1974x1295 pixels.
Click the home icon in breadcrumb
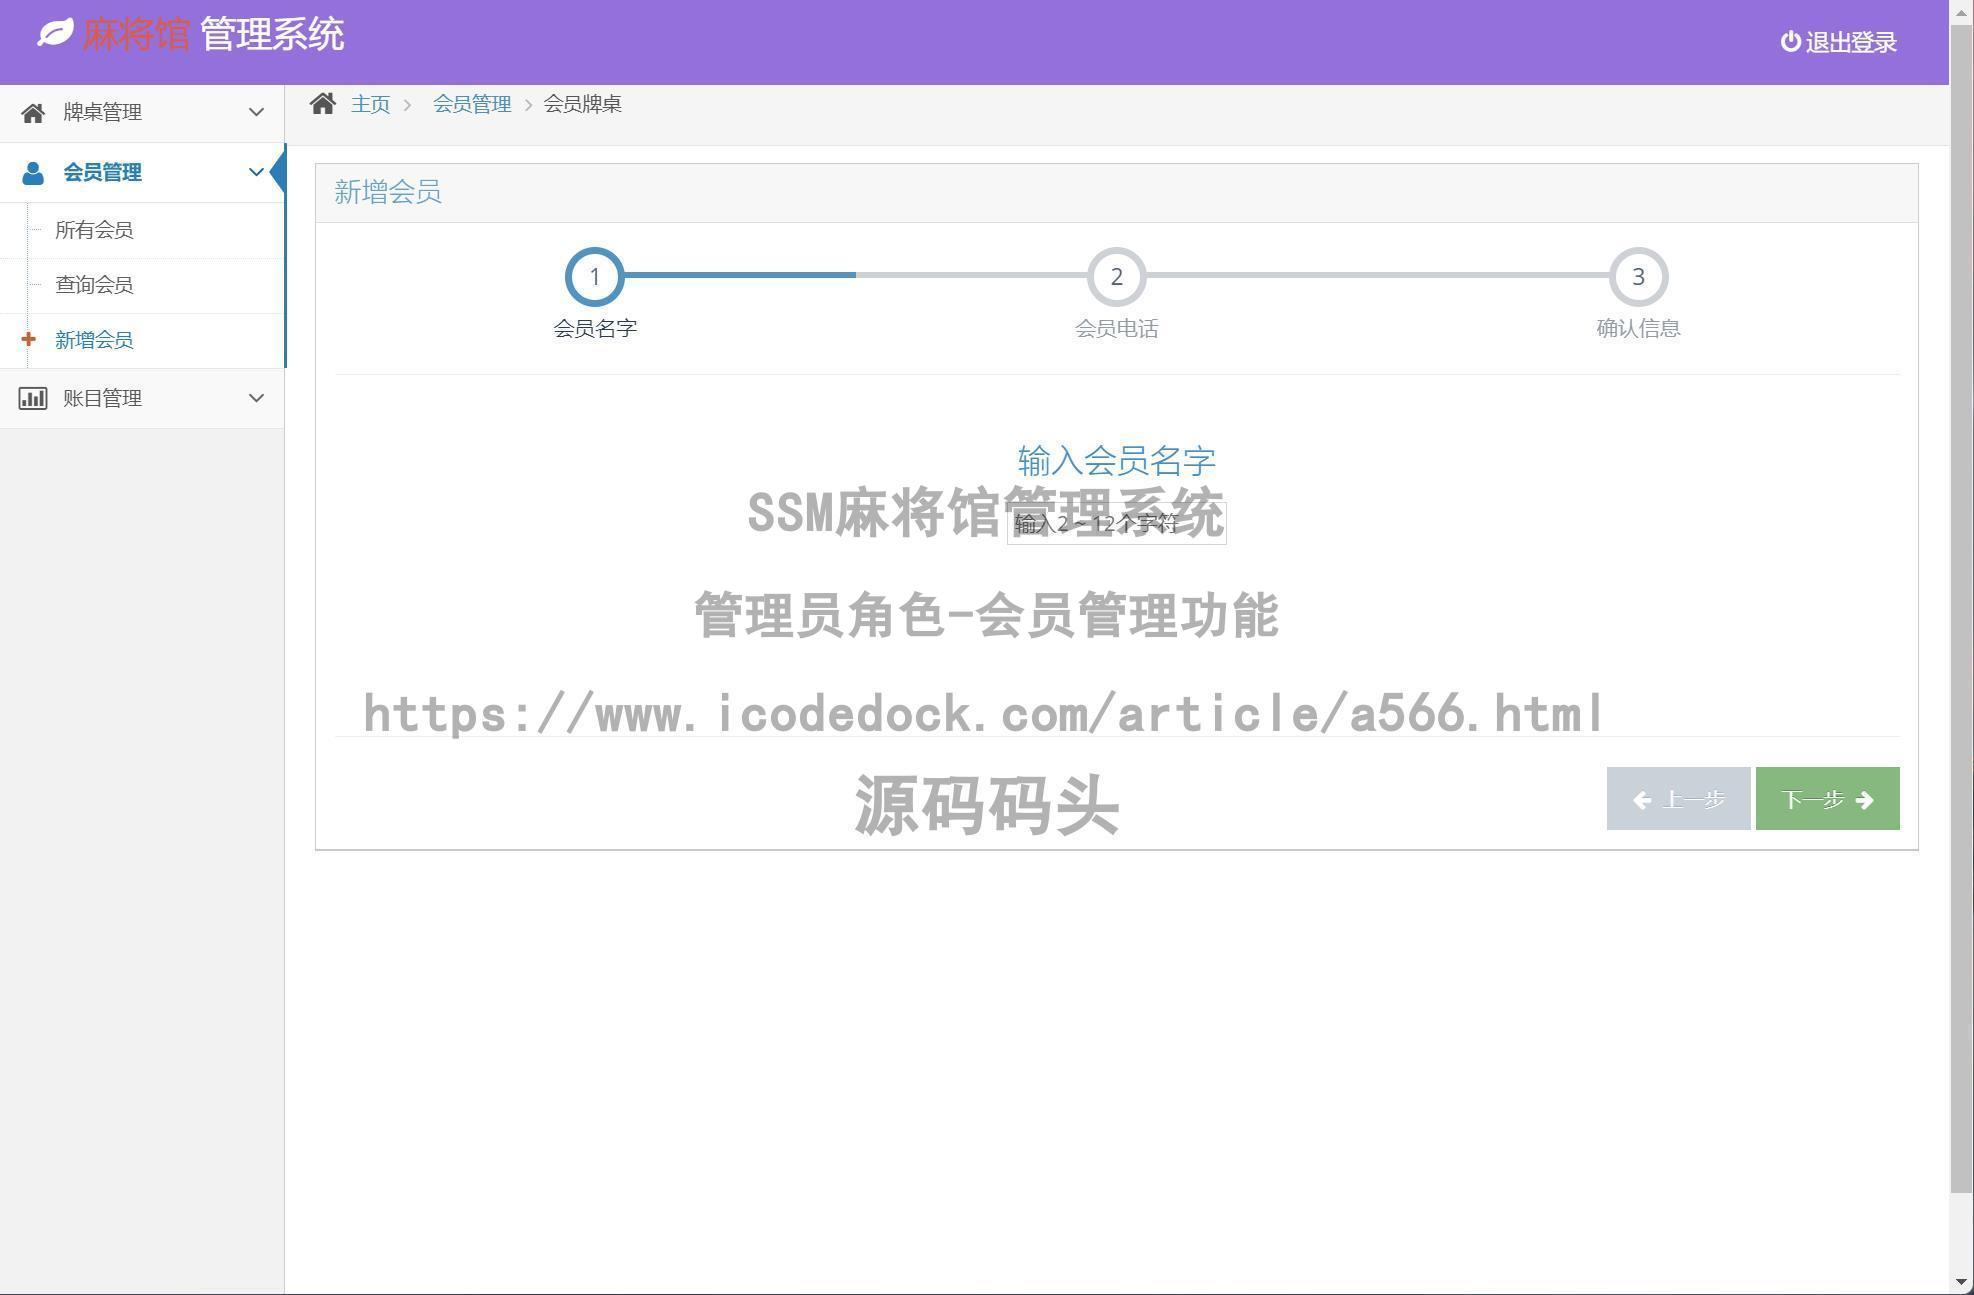(x=322, y=104)
